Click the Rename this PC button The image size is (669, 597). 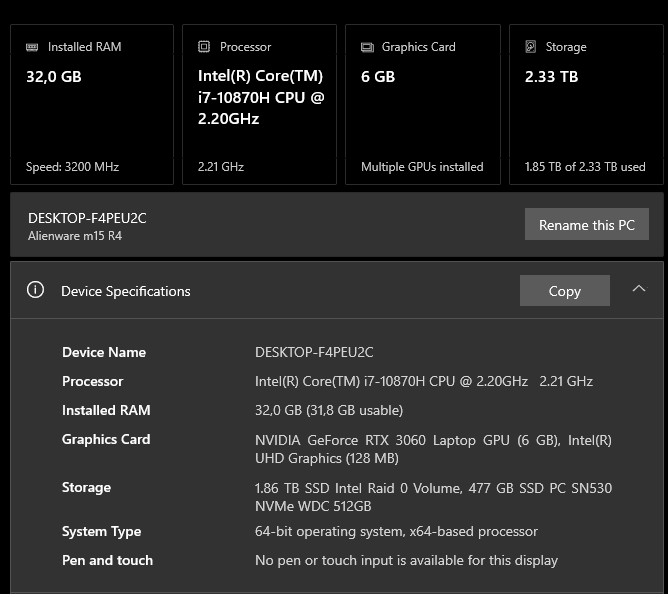(587, 224)
